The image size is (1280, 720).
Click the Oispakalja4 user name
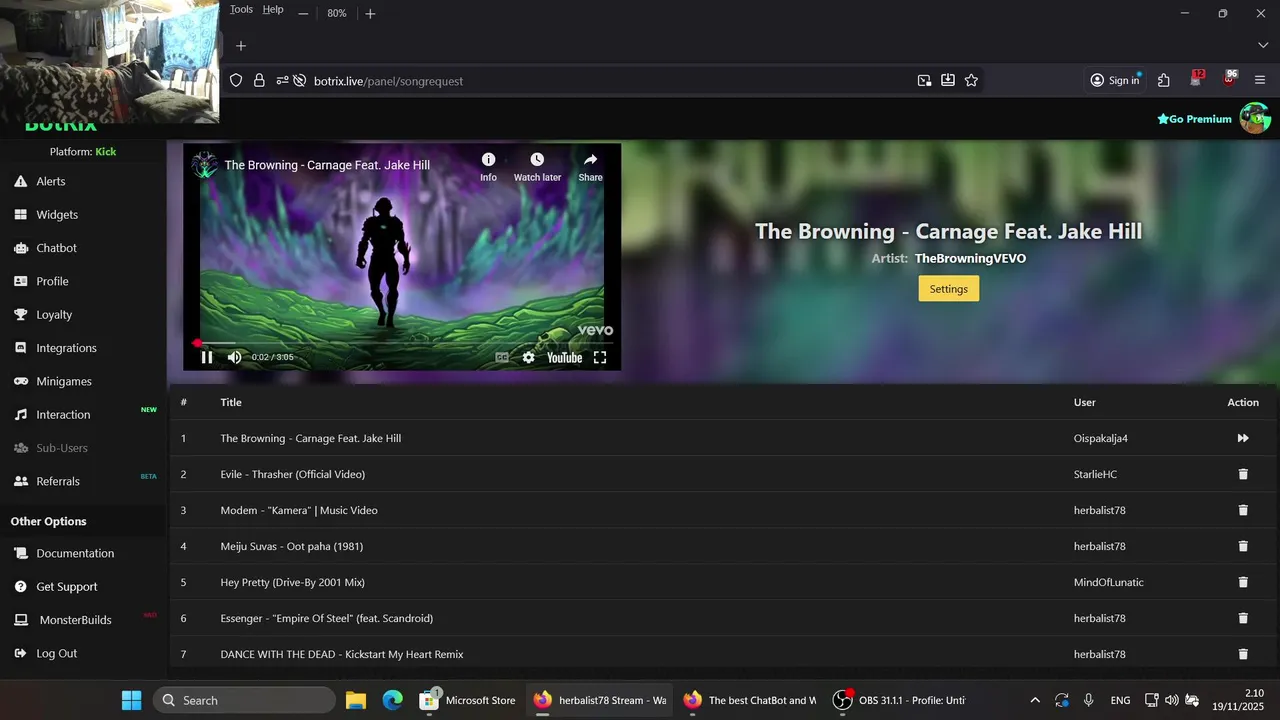1100,438
